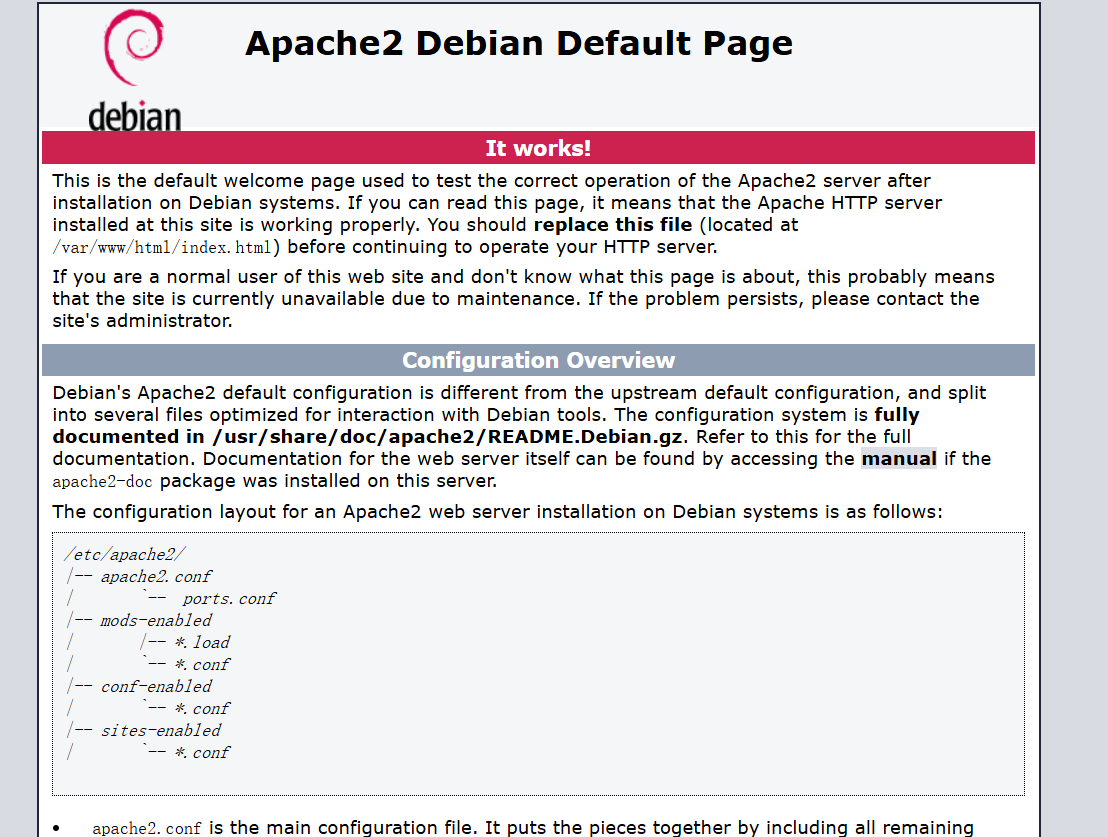The width and height of the screenshot is (1108, 837).
Task: Click the bold 'replace this file' text
Action: point(613,225)
